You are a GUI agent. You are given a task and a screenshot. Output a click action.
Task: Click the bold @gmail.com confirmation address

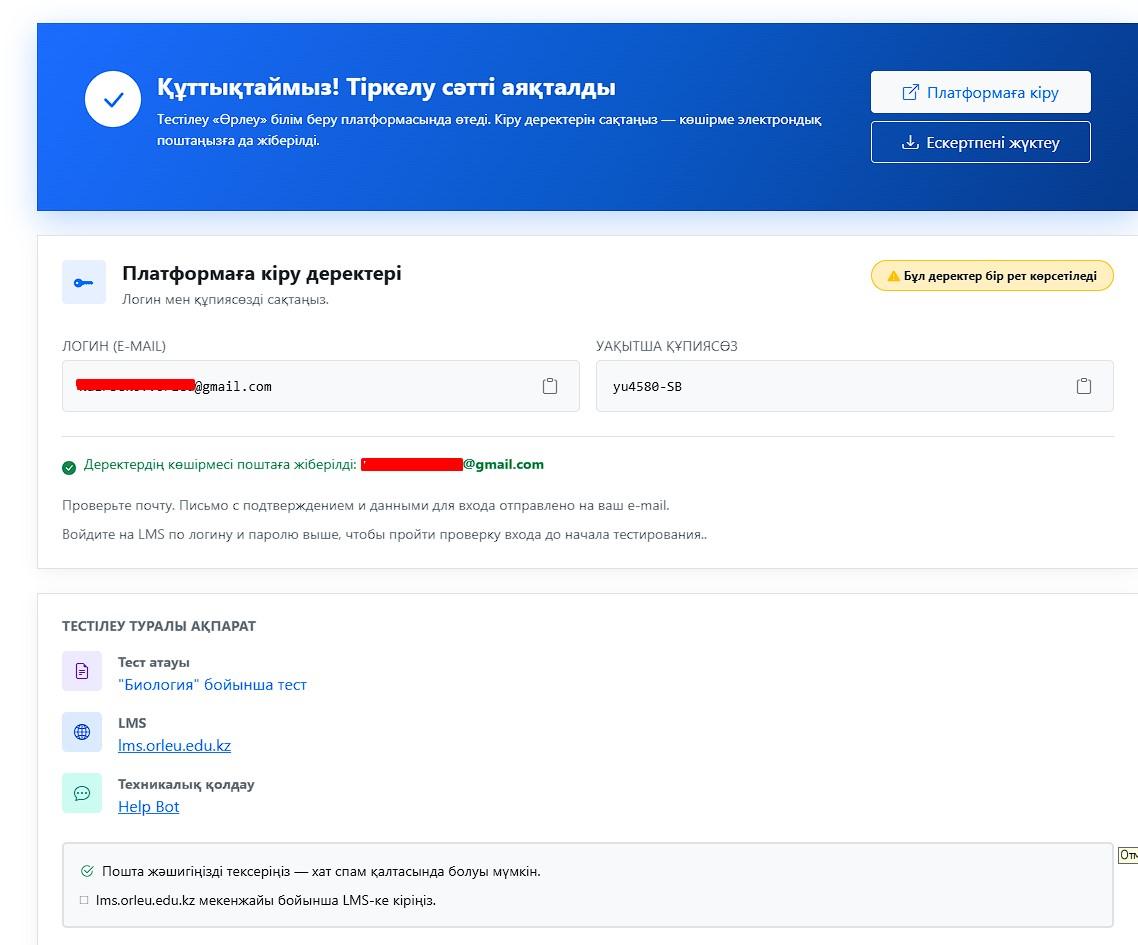point(504,465)
